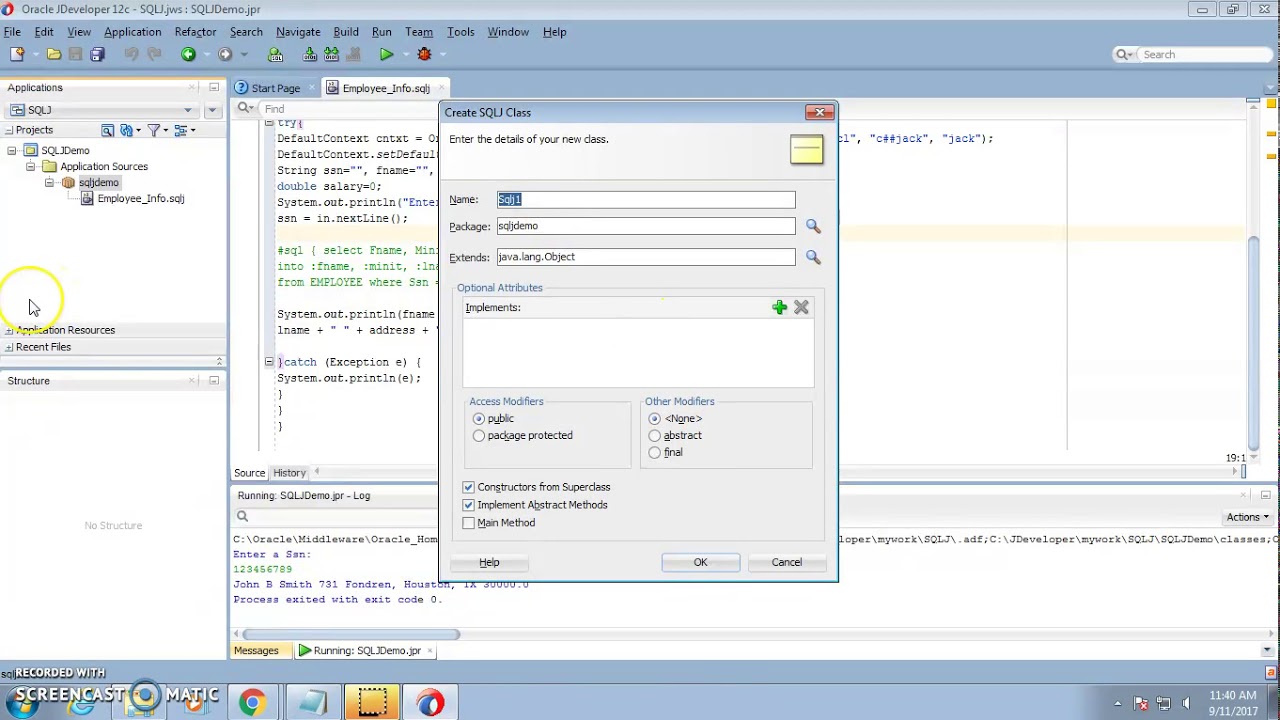The height and width of the screenshot is (720, 1280).
Task: Click the green Run toolbar icon
Action: coord(386,54)
